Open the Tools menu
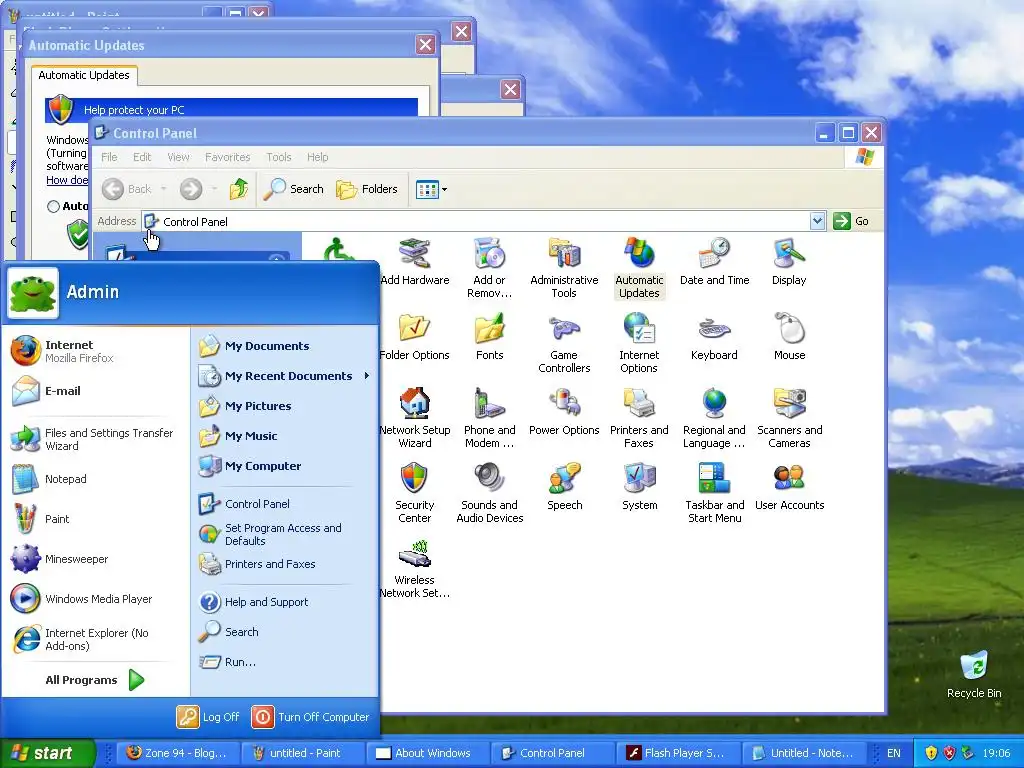The image size is (1024, 768). (x=278, y=157)
